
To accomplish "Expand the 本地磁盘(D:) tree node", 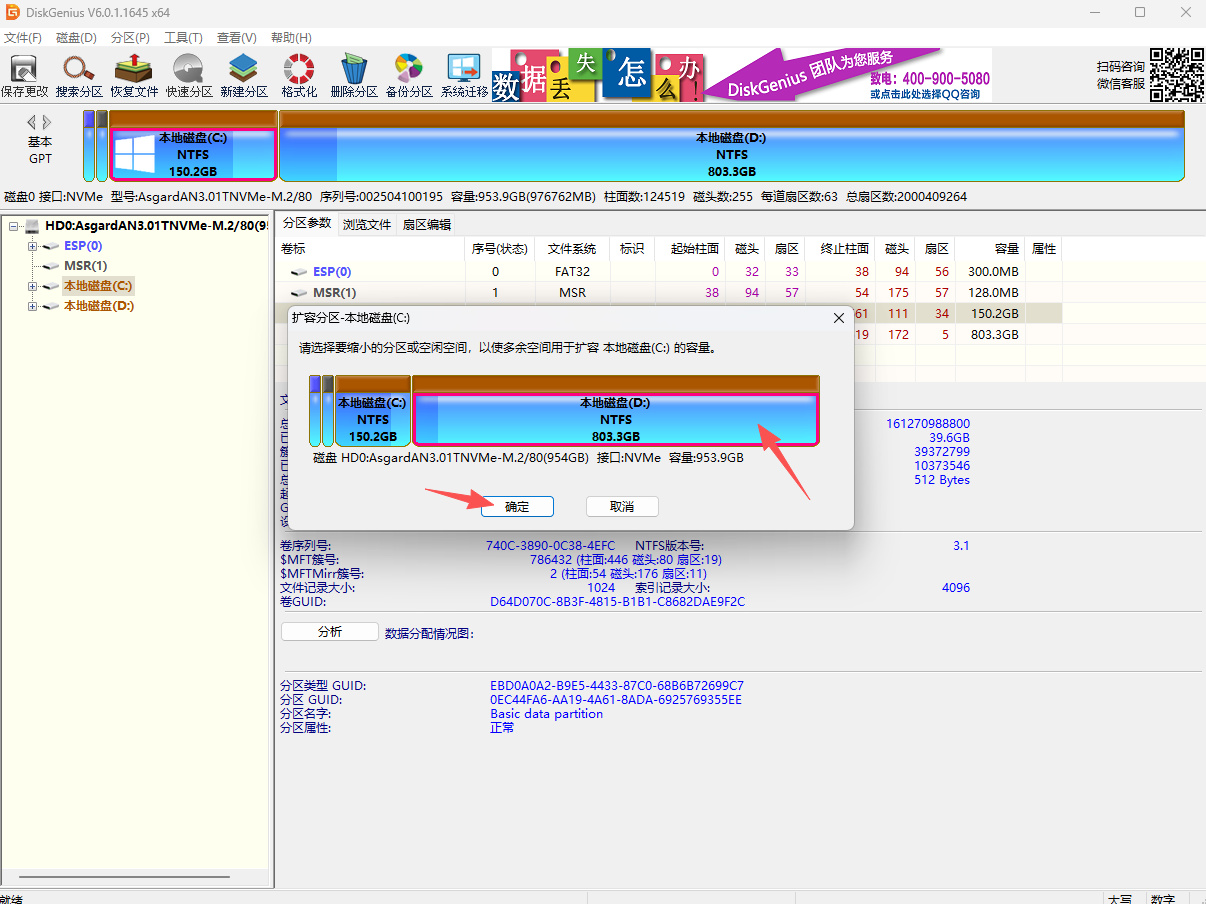I will point(32,306).
